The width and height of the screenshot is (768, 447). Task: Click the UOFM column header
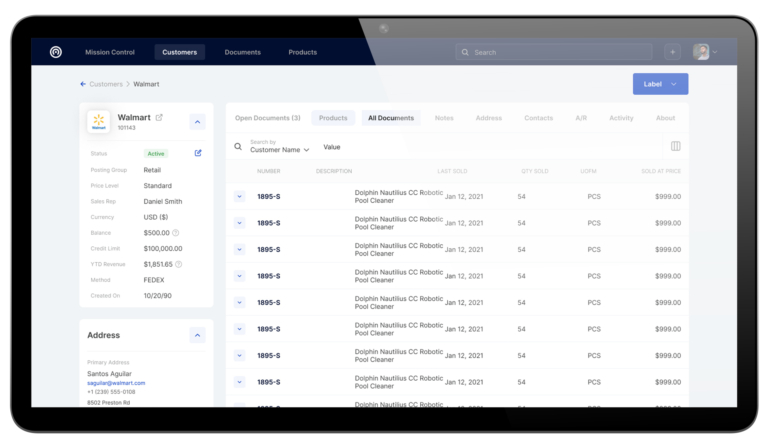pyautogui.click(x=588, y=171)
